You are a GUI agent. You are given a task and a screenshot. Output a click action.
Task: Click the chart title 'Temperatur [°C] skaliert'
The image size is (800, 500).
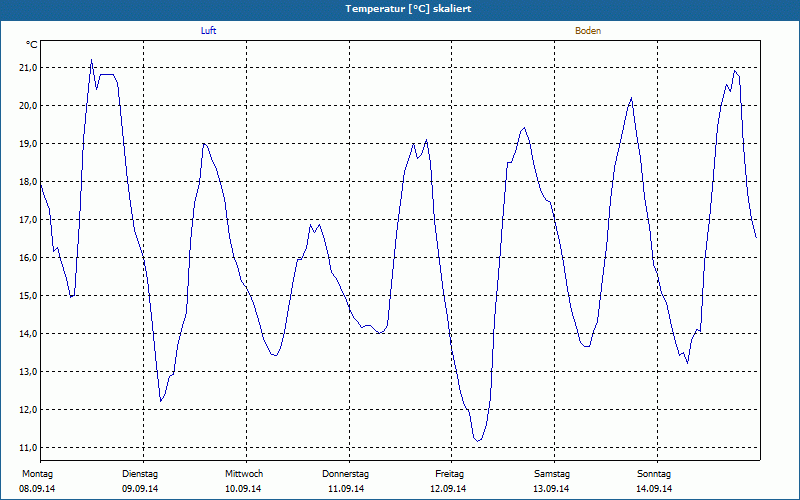tap(408, 9)
